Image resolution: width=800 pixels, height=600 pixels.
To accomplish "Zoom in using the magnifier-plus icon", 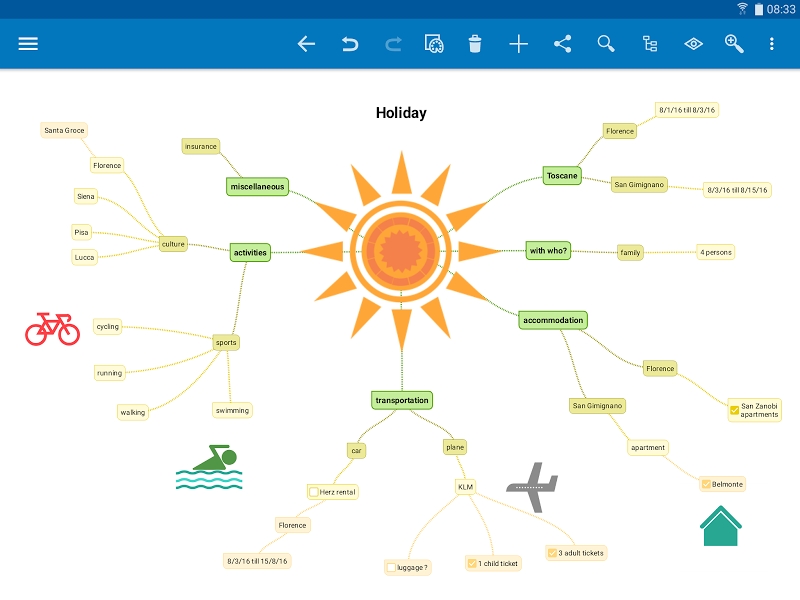I will point(736,44).
